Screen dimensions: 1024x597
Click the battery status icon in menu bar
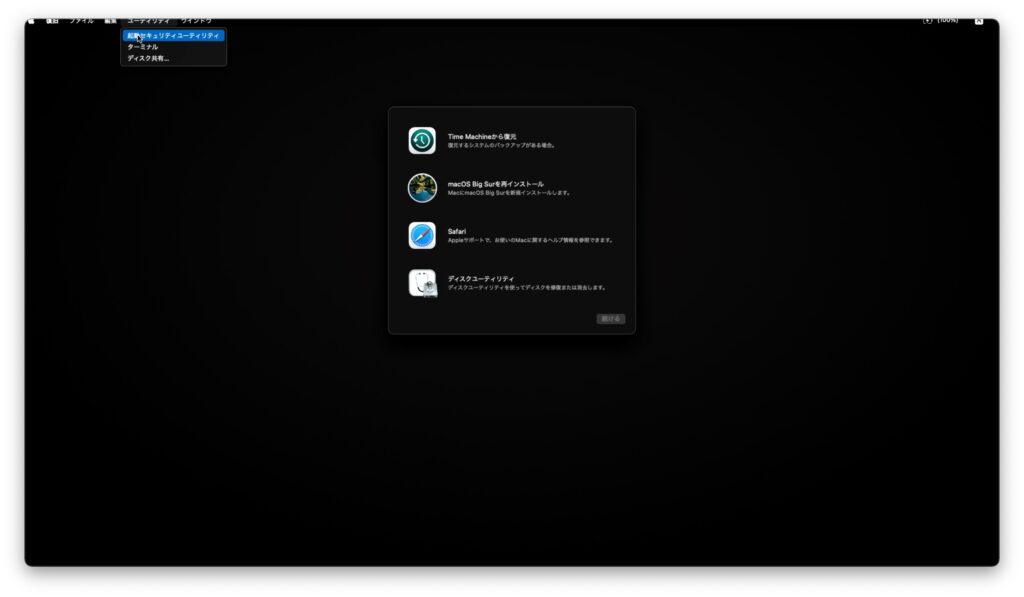pos(928,20)
